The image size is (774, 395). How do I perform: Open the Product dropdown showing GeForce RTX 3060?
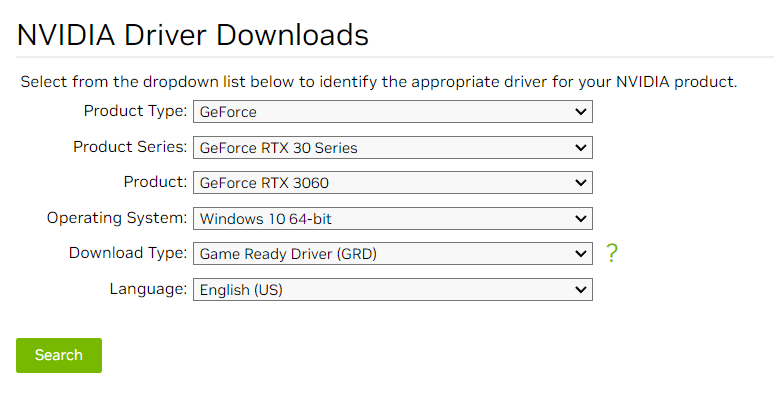[392, 183]
